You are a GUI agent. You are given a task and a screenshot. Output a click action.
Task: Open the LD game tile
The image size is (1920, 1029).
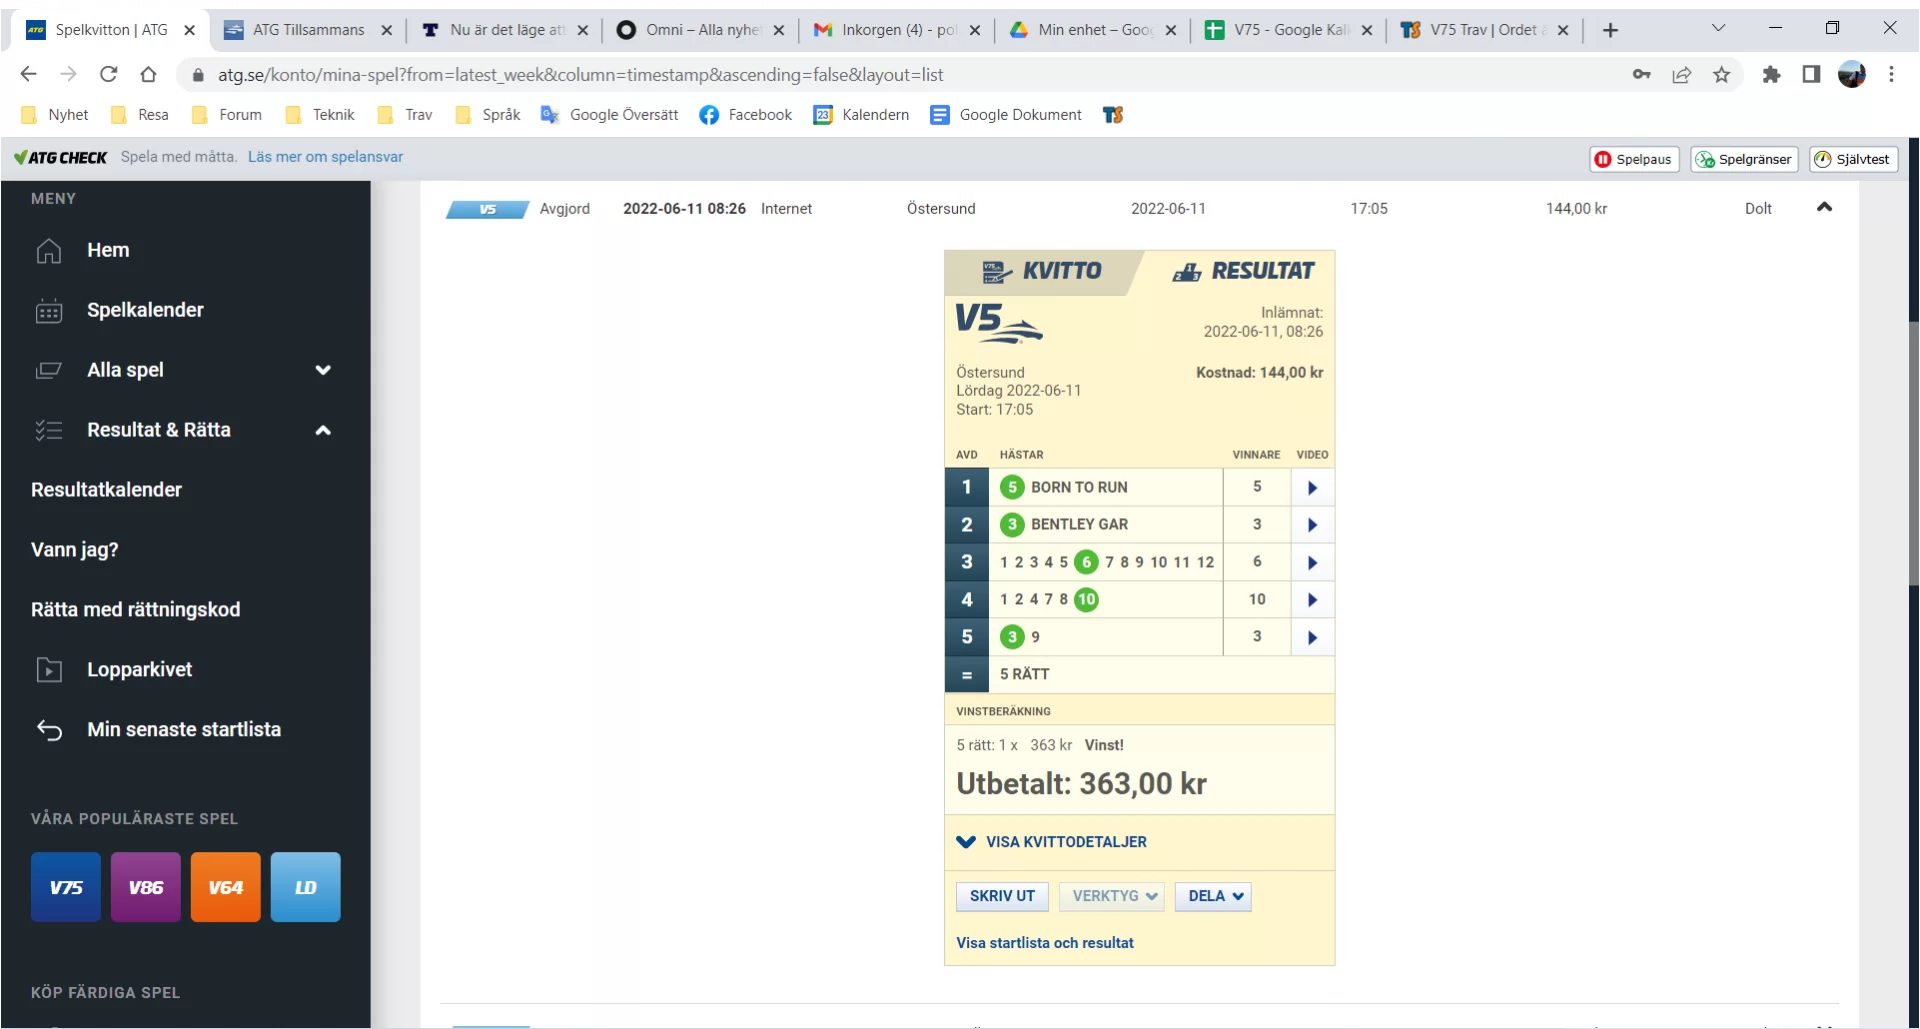pyautogui.click(x=306, y=887)
